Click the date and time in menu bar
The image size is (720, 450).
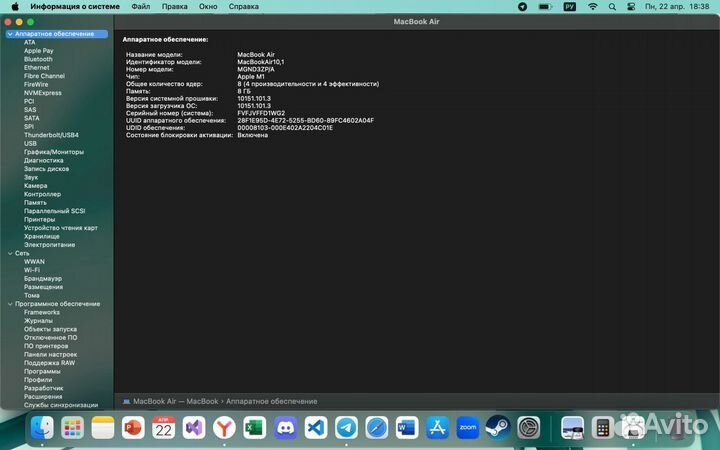(x=677, y=6)
